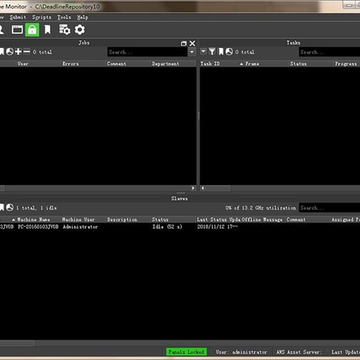Screen dimensions: 360x360
Task: Float the Jobs panel with the undock icon
Action: (184, 43)
